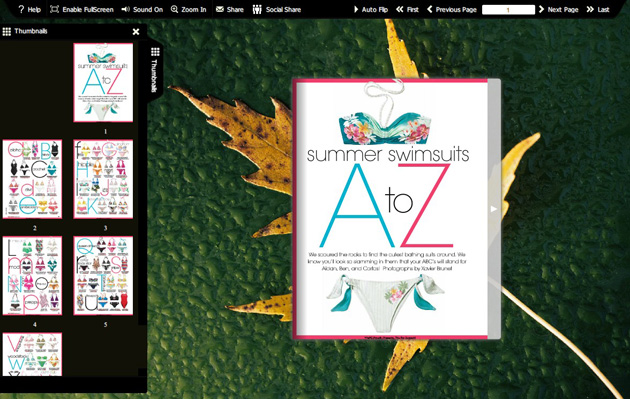Go to First page
The width and height of the screenshot is (630, 399).
407,9
